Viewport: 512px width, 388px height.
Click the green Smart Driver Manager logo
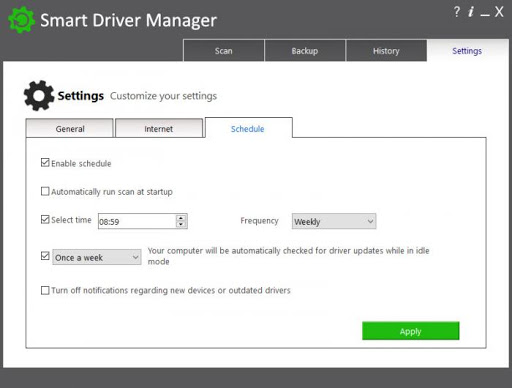[21, 20]
